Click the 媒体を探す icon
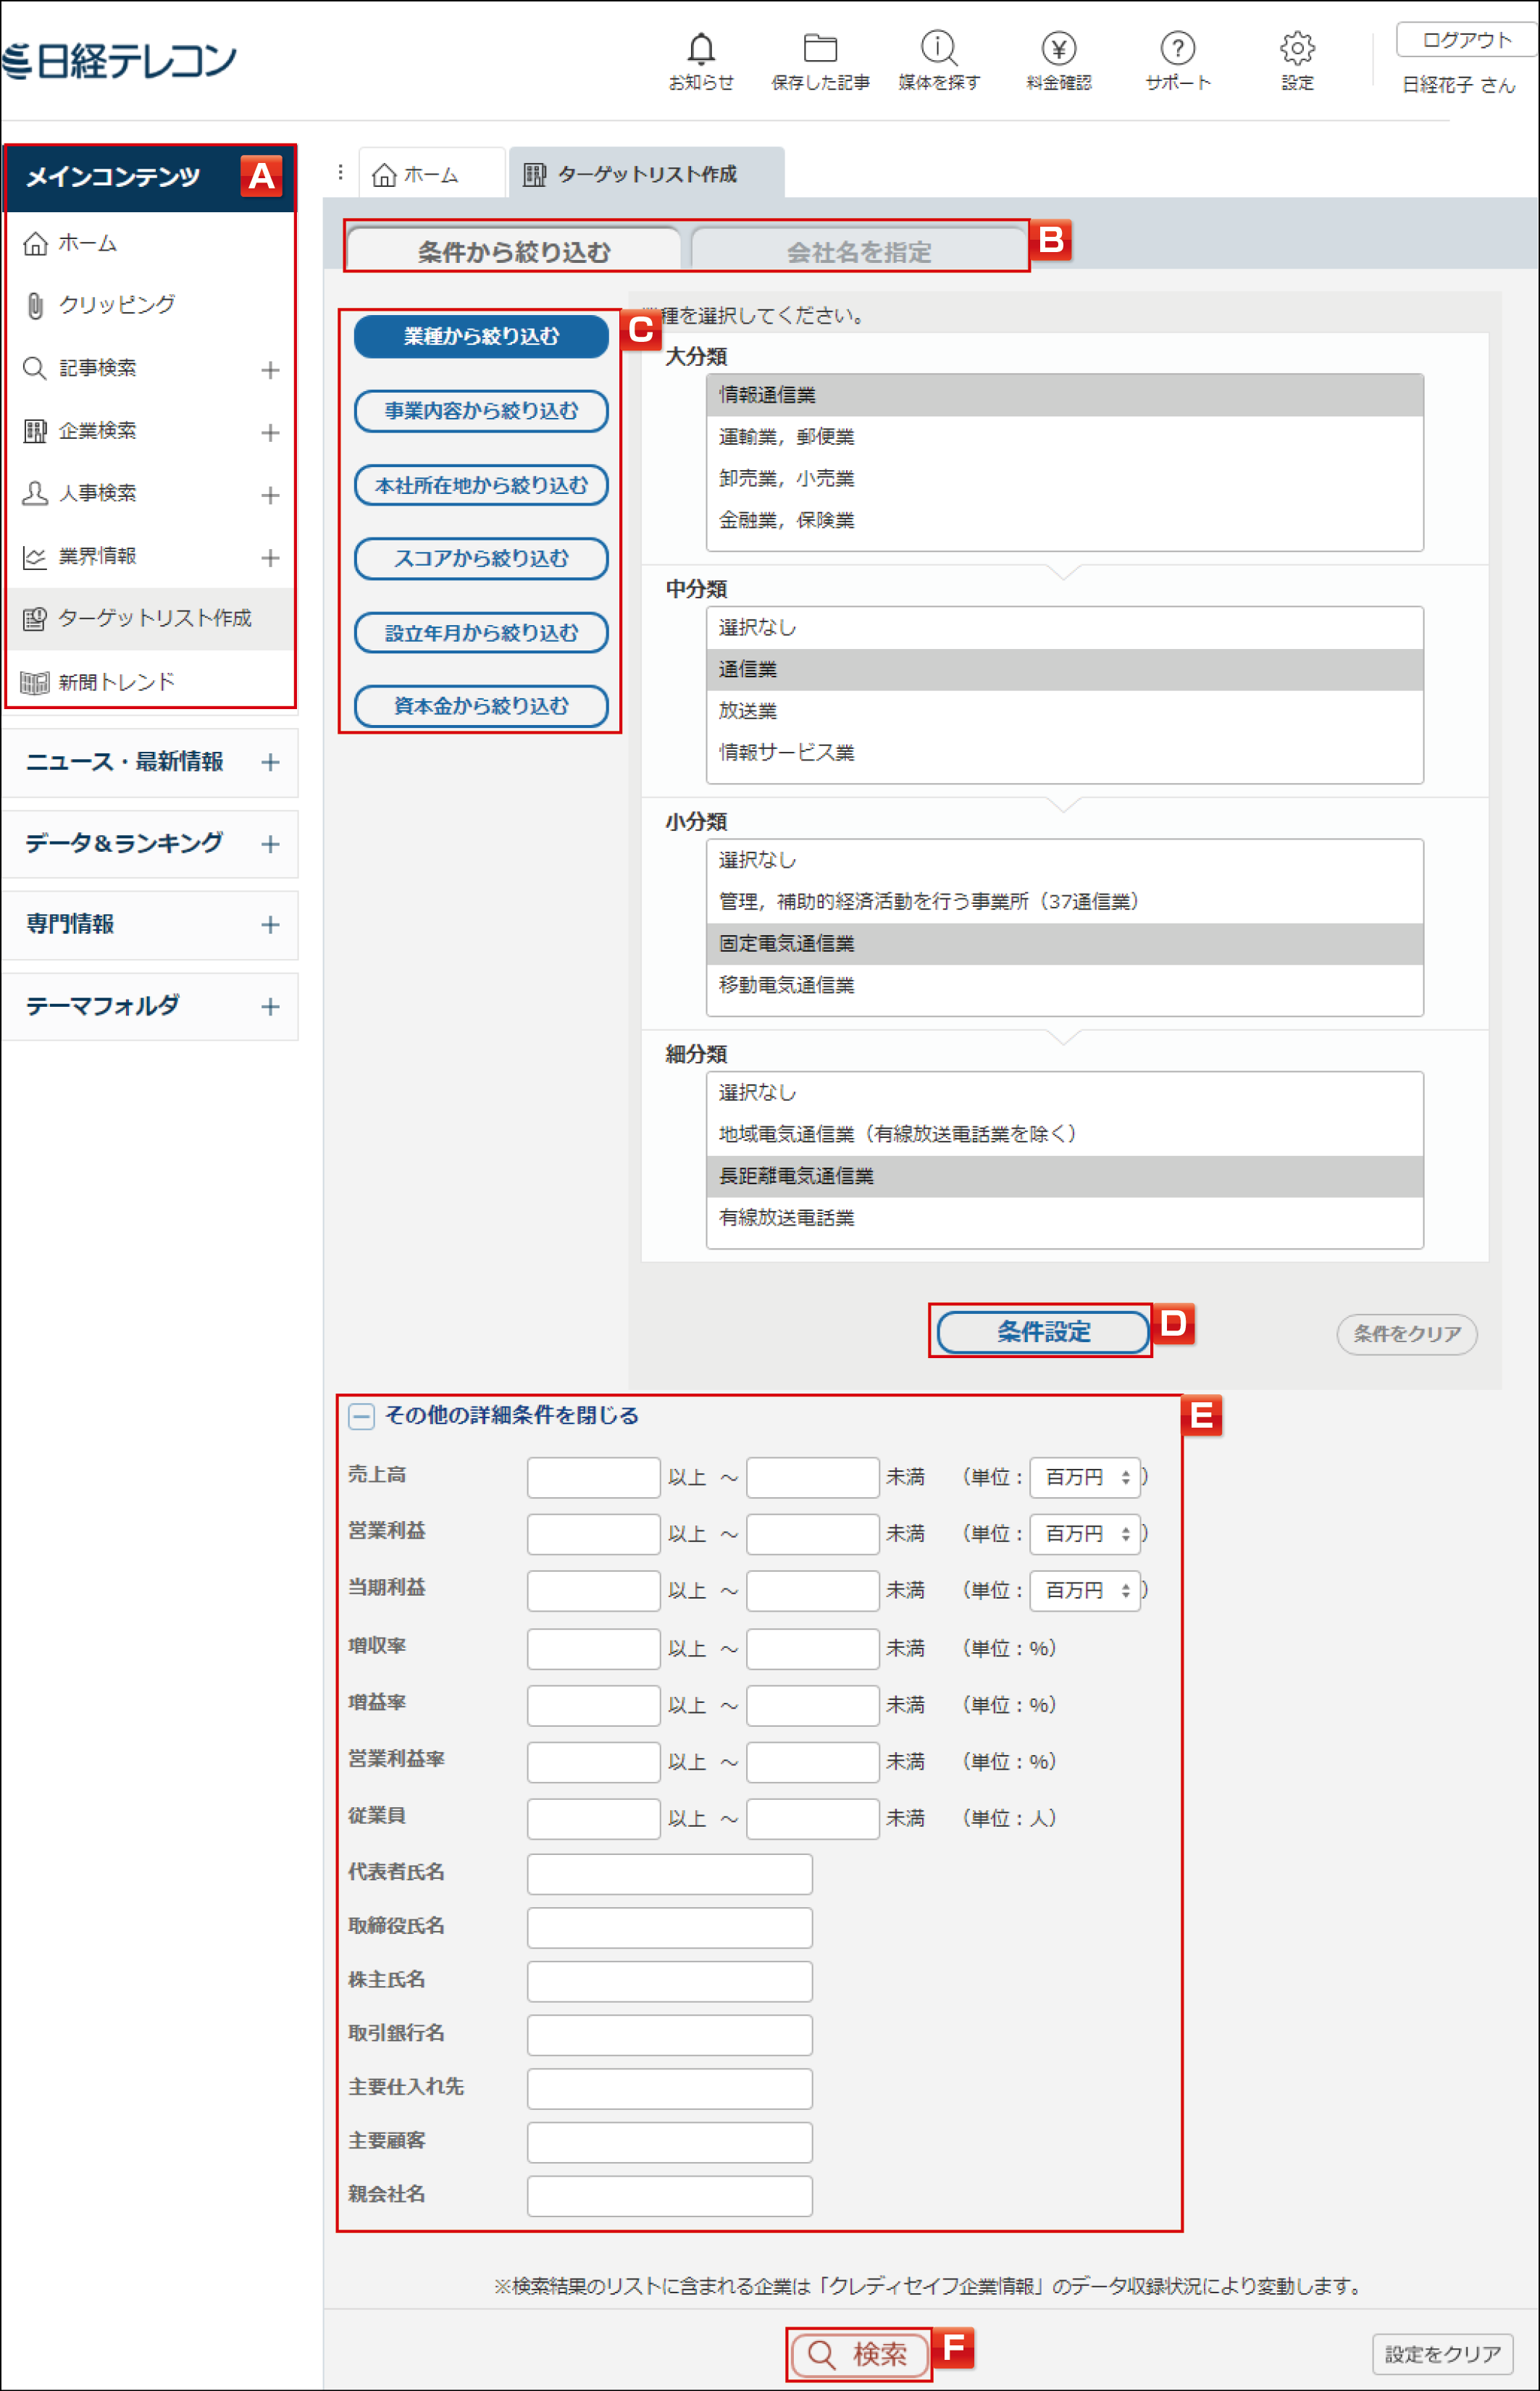Viewport: 1540px width, 2391px height. point(938,61)
